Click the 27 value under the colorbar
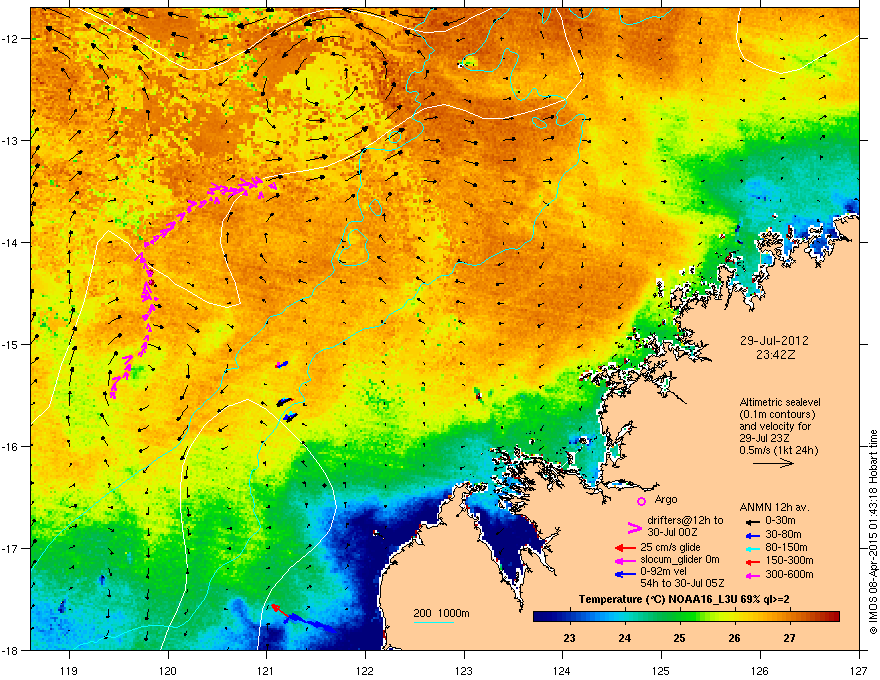 point(790,638)
